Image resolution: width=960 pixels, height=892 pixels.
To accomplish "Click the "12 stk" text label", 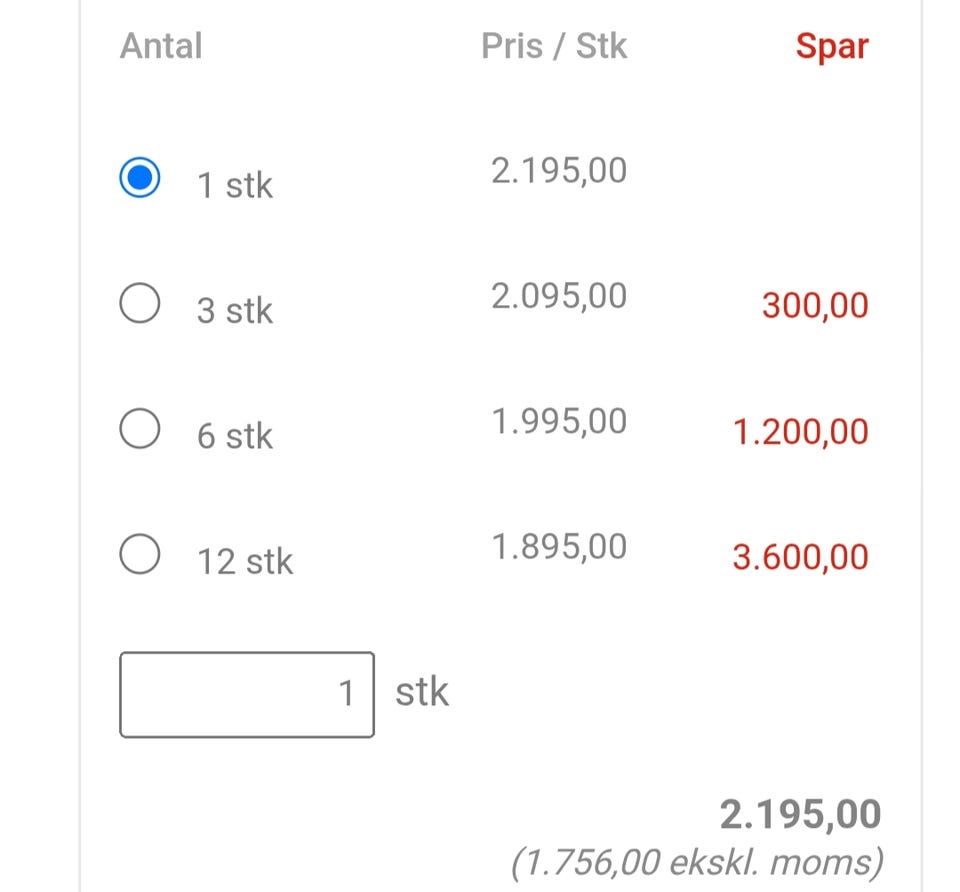I will [x=244, y=561].
